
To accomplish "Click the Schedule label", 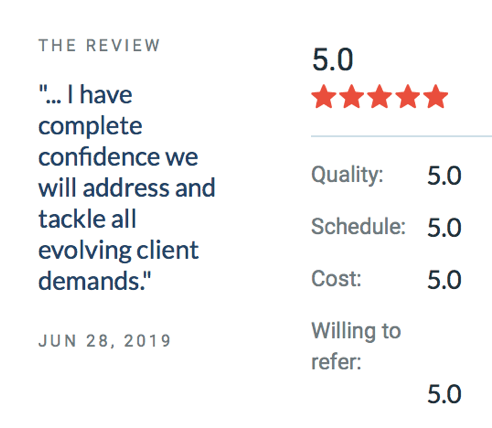I will pos(358,227).
